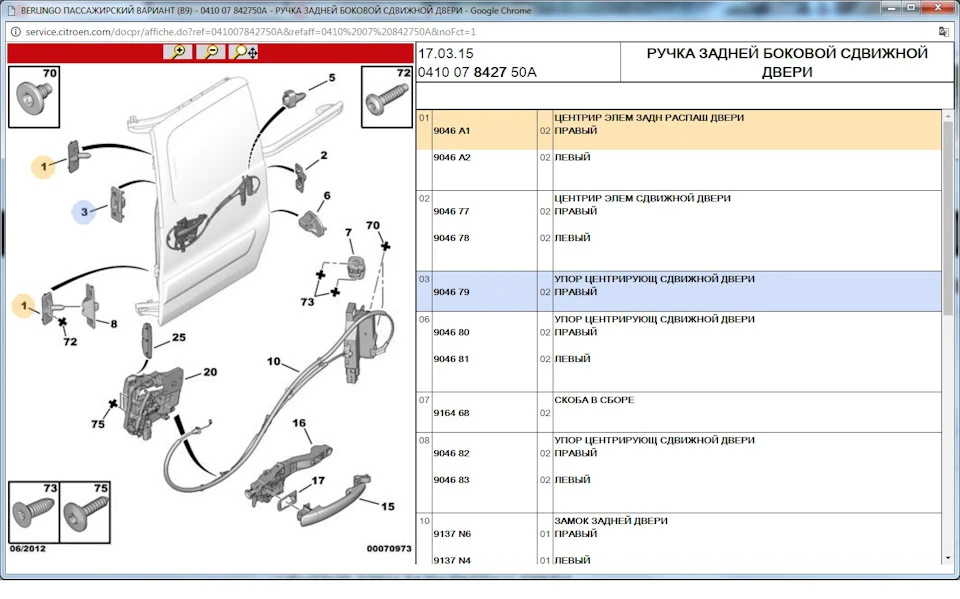This screenshot has height=599, width=960.
Task: Click callout number 17 on diagram
Action: point(318,481)
